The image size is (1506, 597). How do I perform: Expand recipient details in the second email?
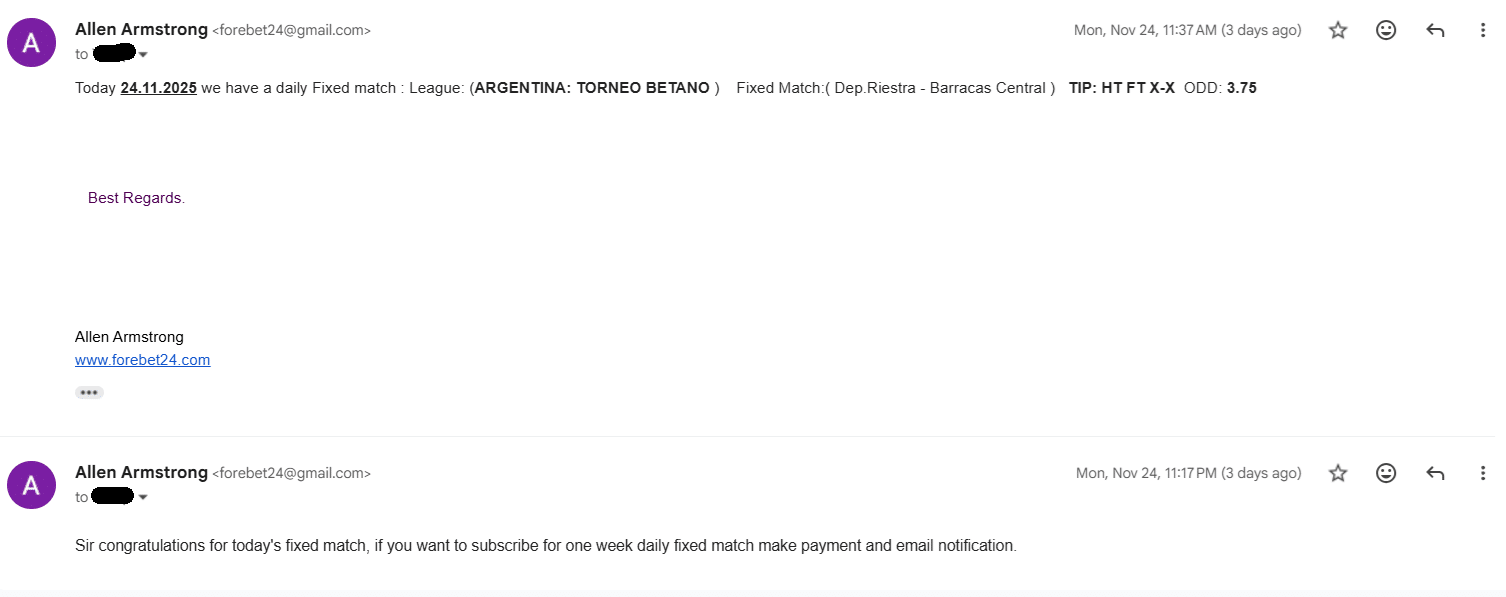coord(143,497)
